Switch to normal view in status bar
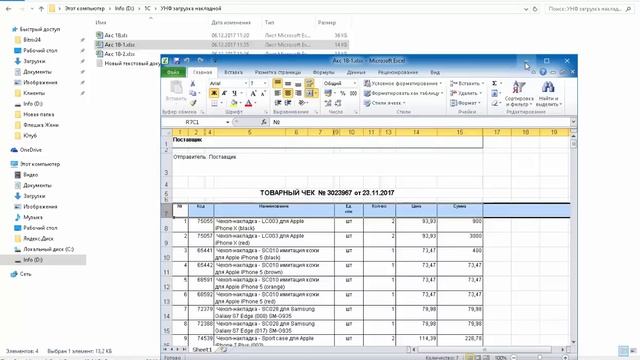 [470, 358]
